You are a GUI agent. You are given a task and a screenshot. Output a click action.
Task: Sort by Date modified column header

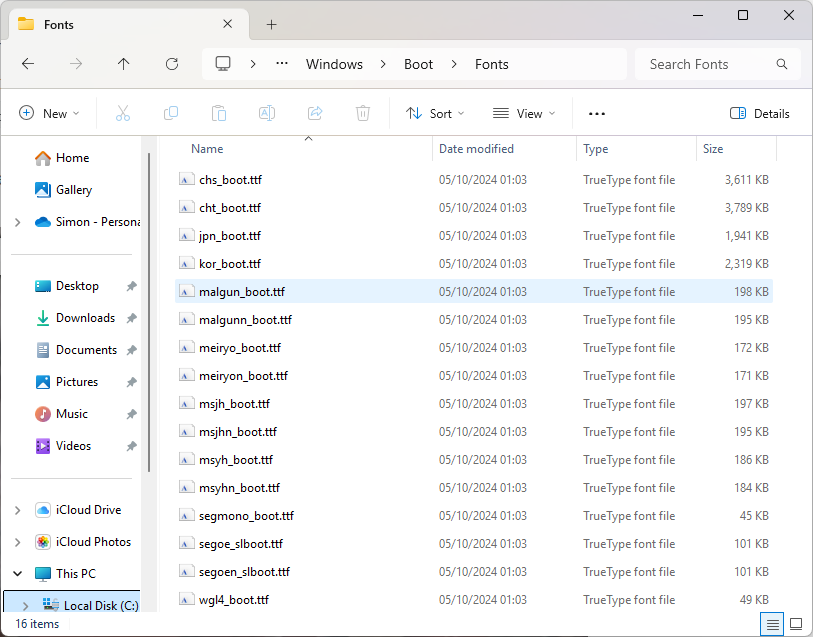504,149
